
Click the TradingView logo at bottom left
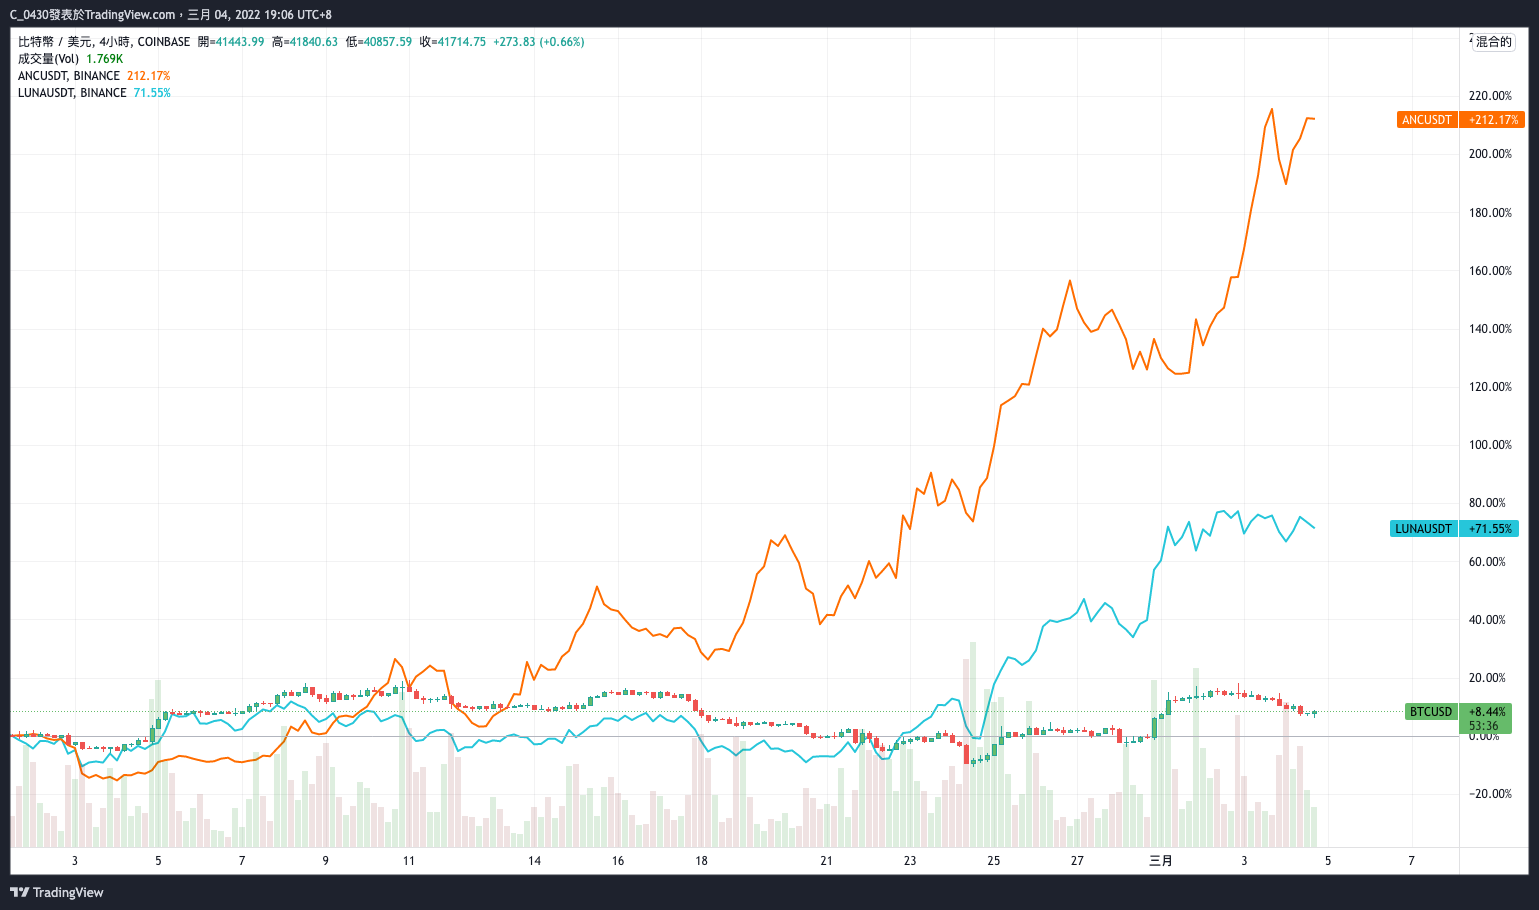tap(57, 892)
